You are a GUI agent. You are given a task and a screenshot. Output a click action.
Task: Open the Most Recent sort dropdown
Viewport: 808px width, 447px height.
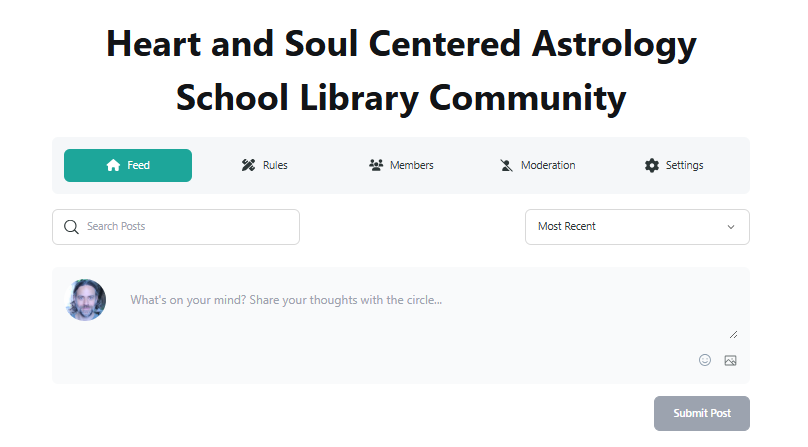(x=636, y=227)
